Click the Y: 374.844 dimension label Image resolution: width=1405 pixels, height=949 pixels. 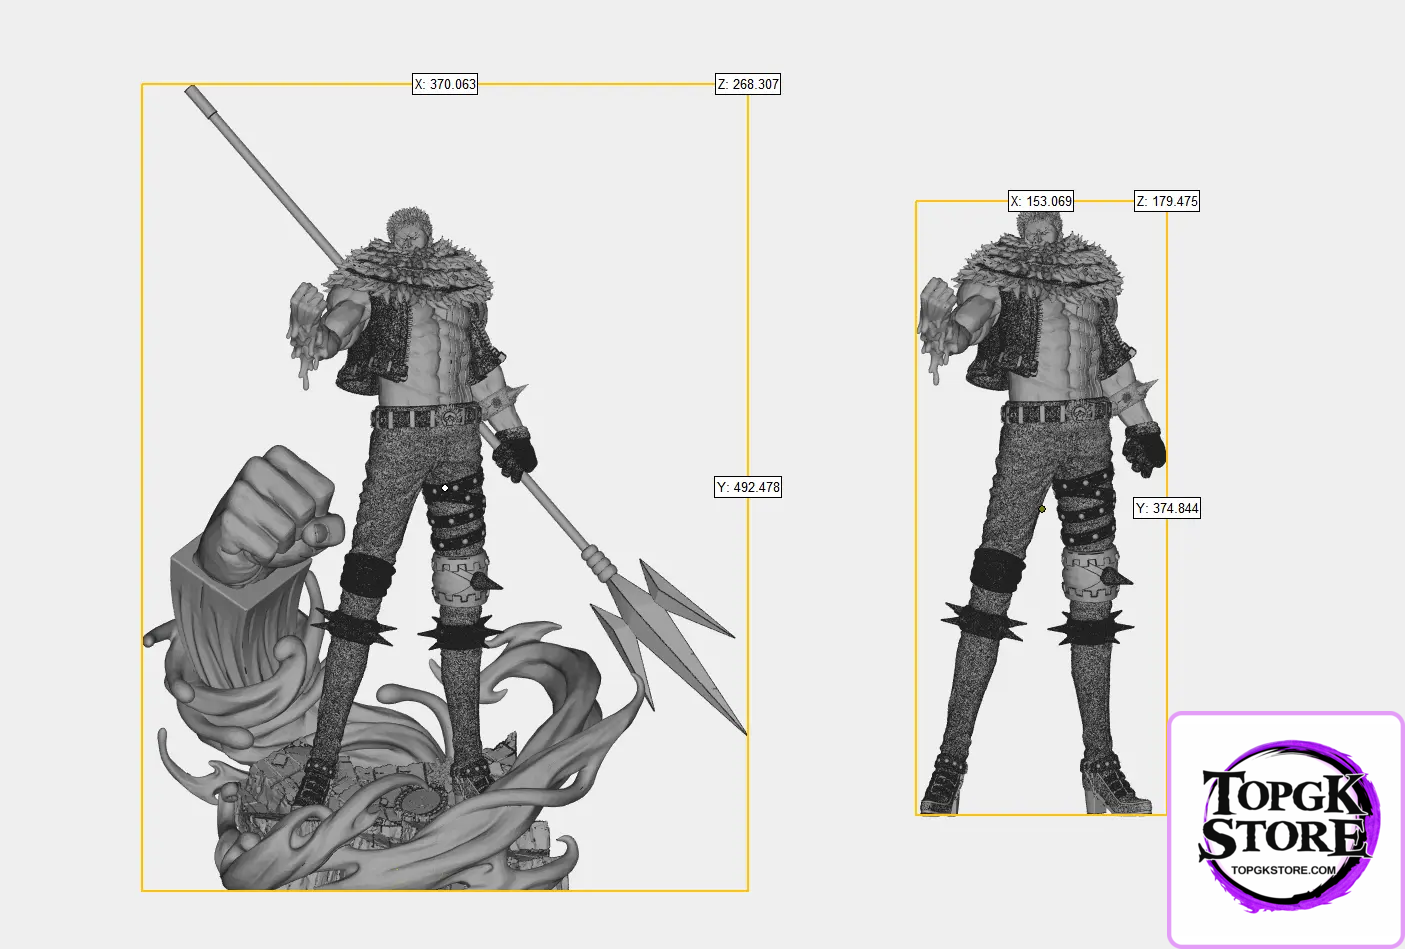click(x=1167, y=508)
